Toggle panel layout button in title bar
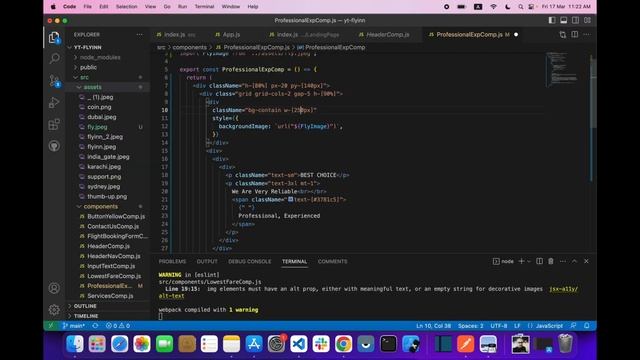Viewport: 640px width, 360px height. coord(564,20)
